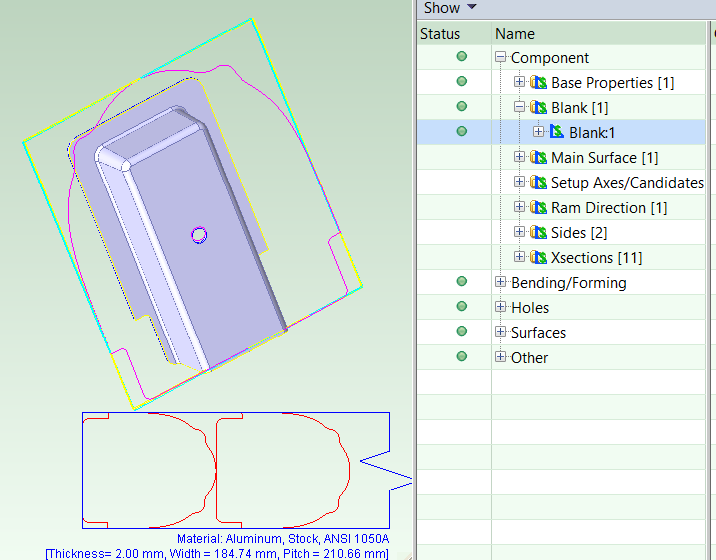This screenshot has width=716, height=560.
Task: Click the Blank:1 item icon
Action: [557, 132]
